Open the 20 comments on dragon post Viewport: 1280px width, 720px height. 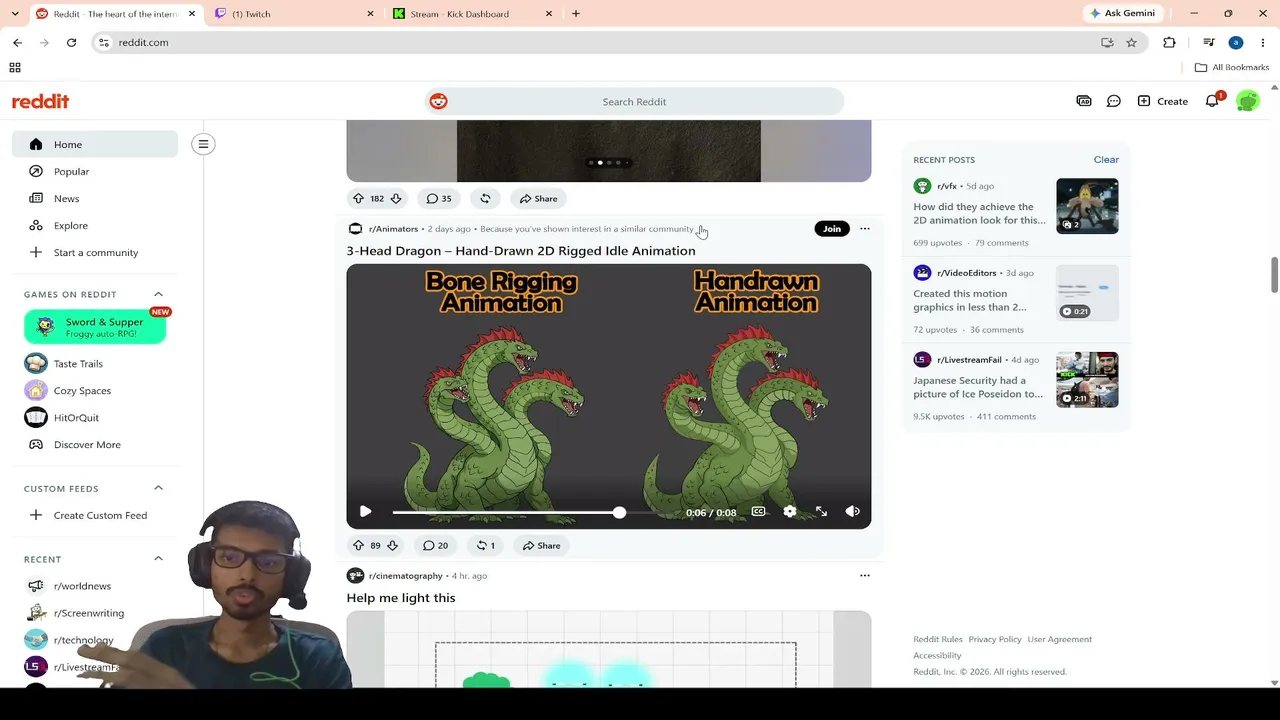pyautogui.click(x=435, y=545)
